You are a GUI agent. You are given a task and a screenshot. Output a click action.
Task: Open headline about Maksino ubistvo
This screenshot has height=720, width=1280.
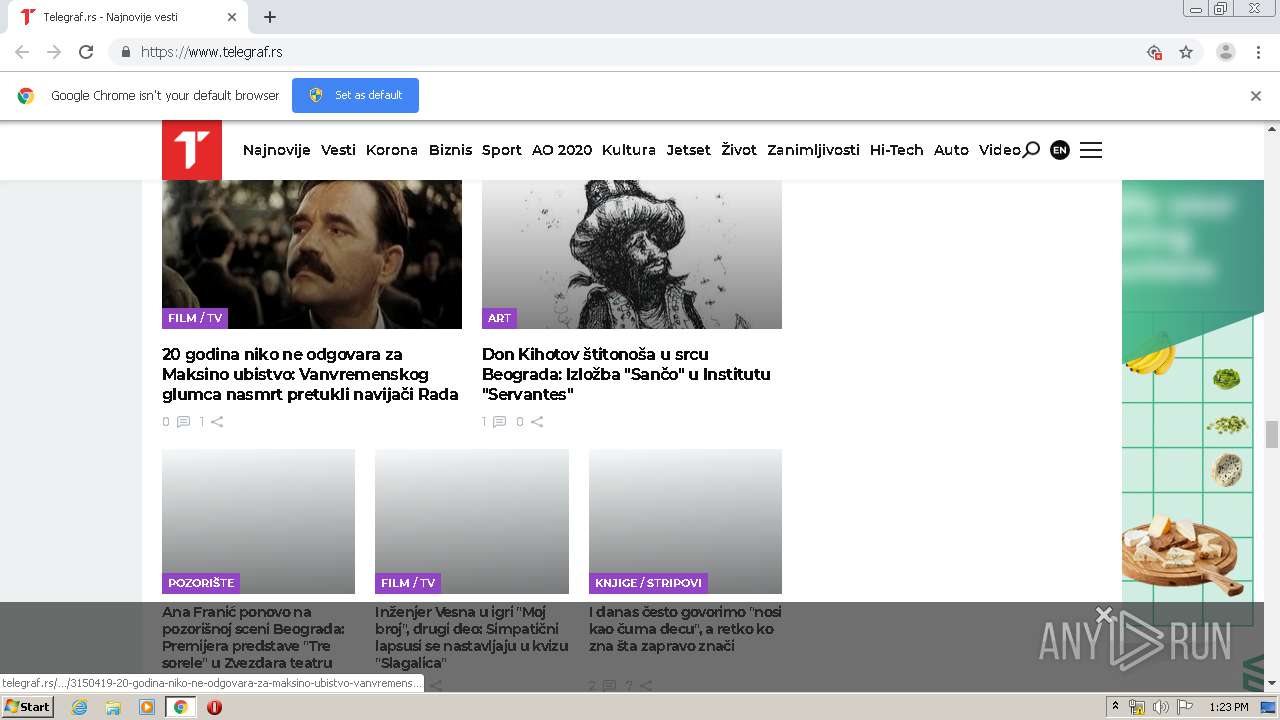point(310,374)
